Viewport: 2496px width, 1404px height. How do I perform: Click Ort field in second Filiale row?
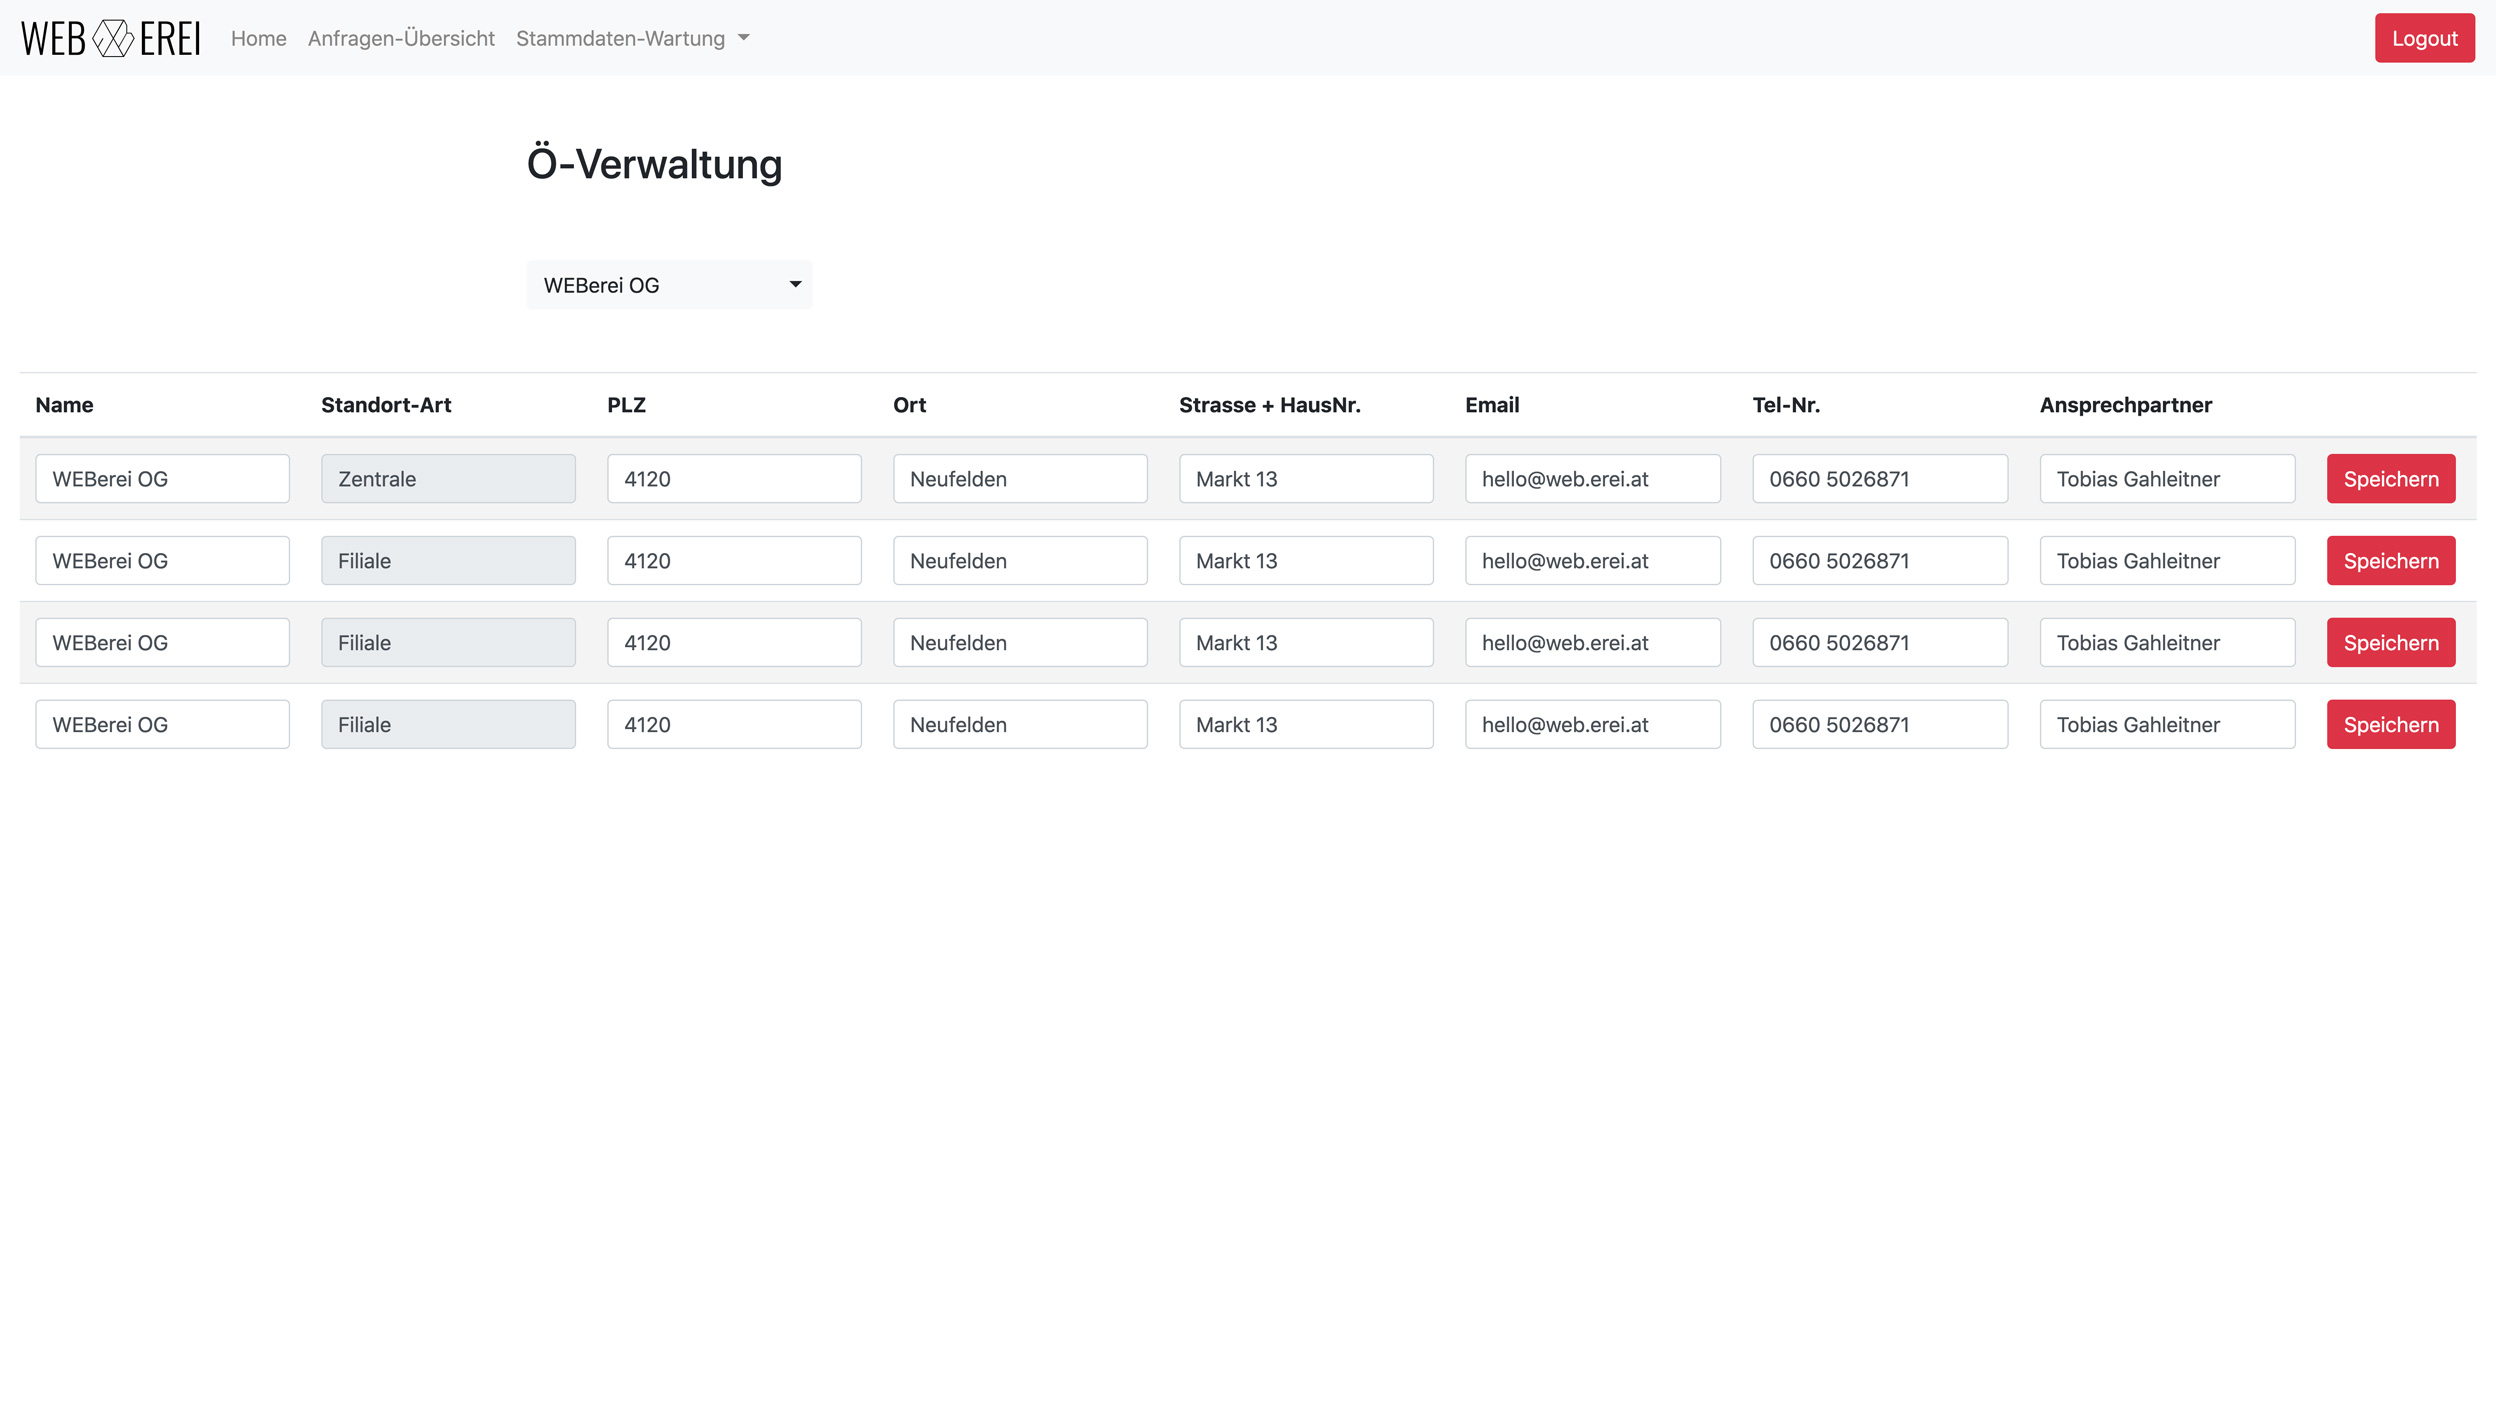click(1020, 643)
